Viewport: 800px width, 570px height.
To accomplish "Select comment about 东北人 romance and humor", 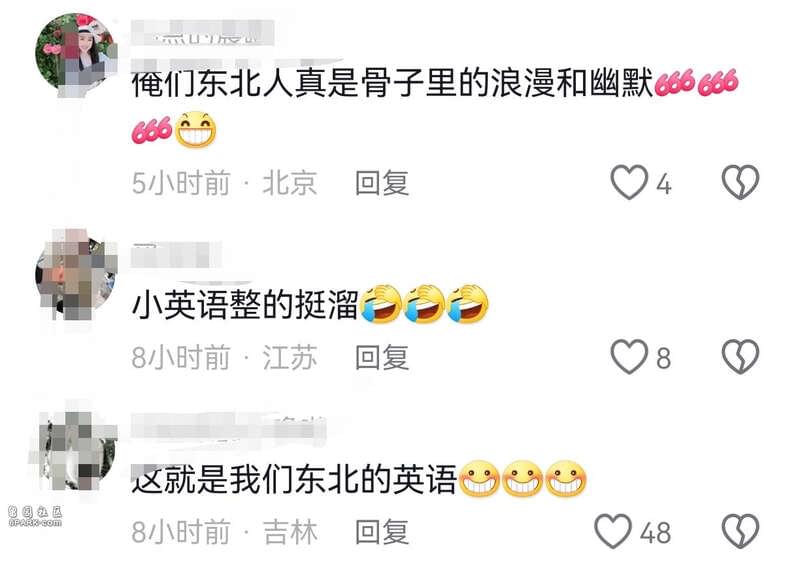I will click(x=392, y=83).
